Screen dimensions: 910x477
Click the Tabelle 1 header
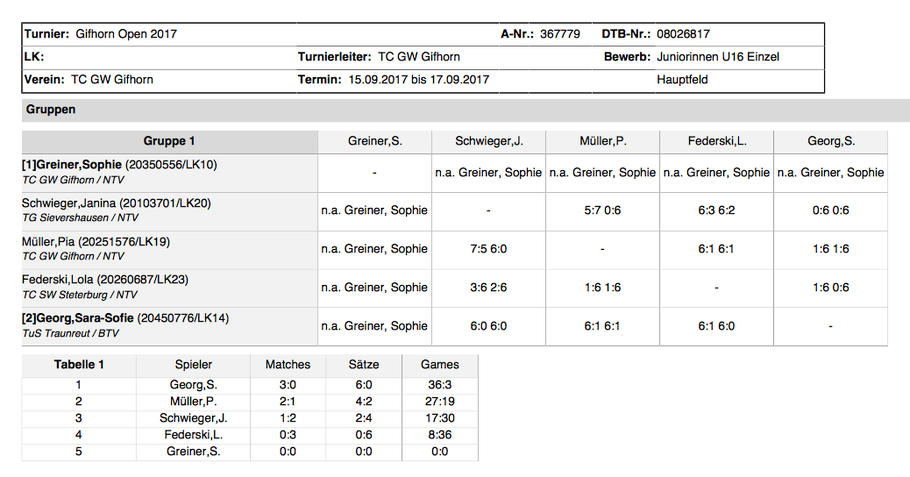(79, 365)
